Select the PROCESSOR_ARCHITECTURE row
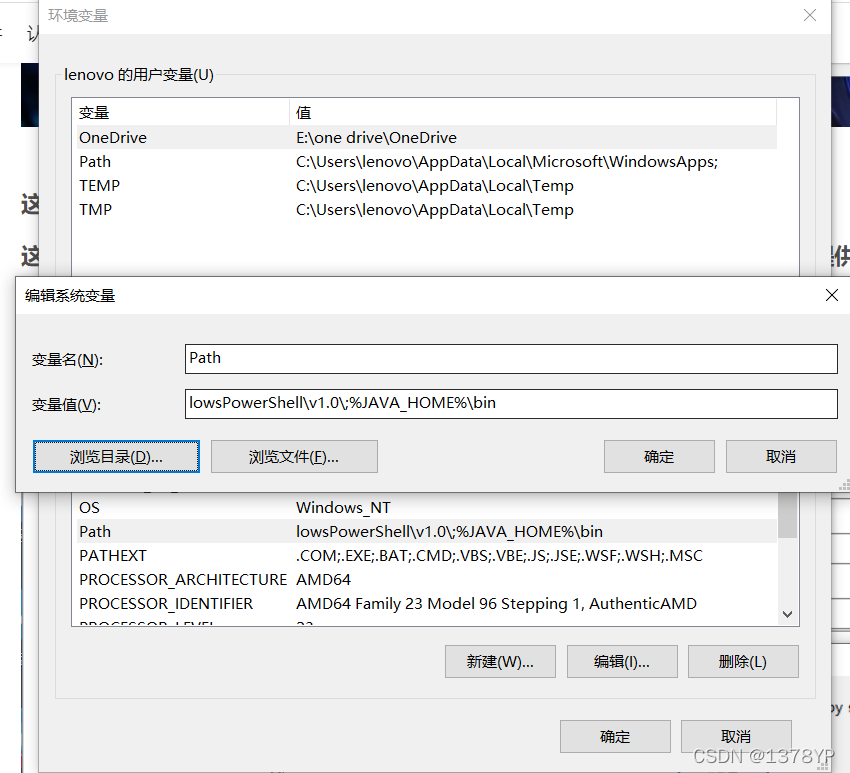The height and width of the screenshot is (773, 850). [x=427, y=579]
